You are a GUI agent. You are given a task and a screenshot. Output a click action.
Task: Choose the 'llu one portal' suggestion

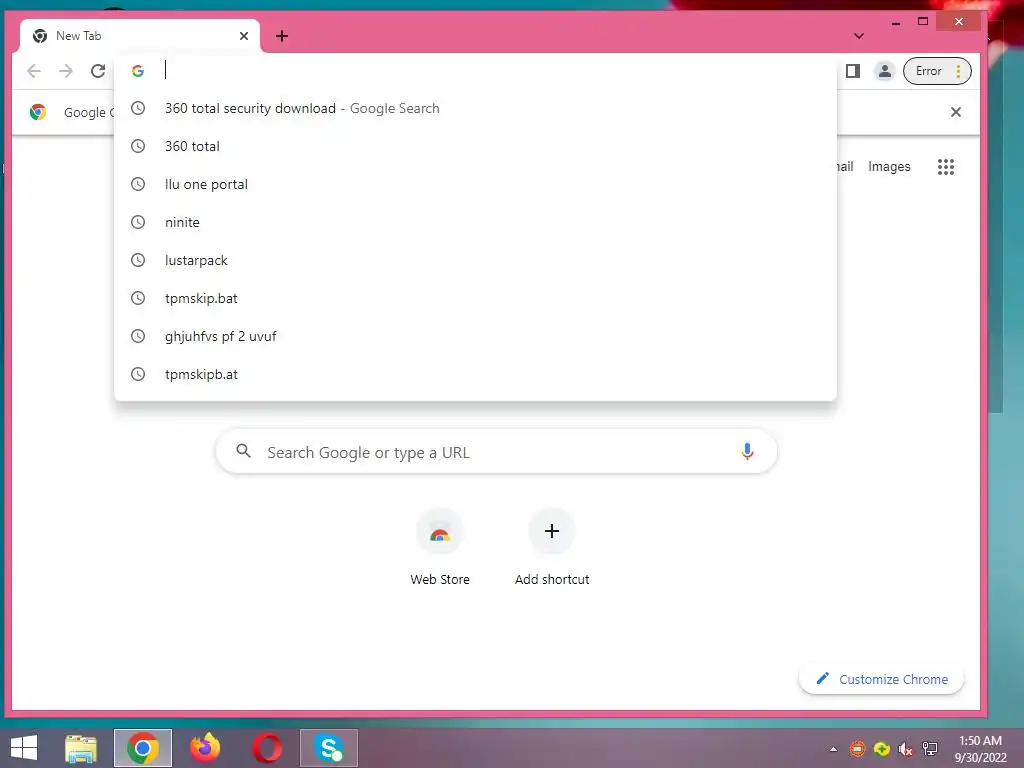(x=475, y=184)
